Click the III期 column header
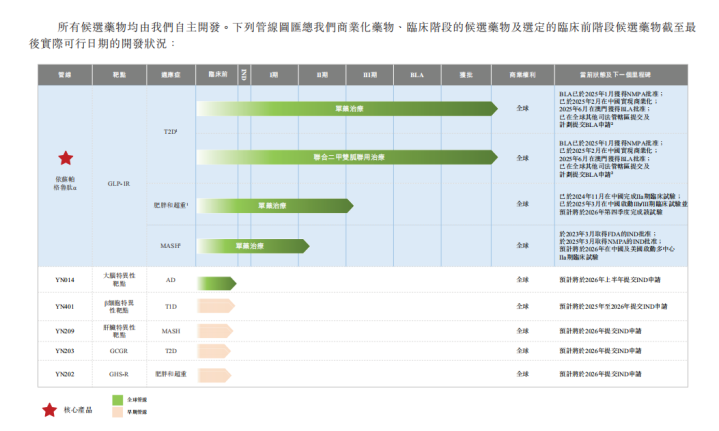The height and width of the screenshot is (431, 719). tap(369, 75)
